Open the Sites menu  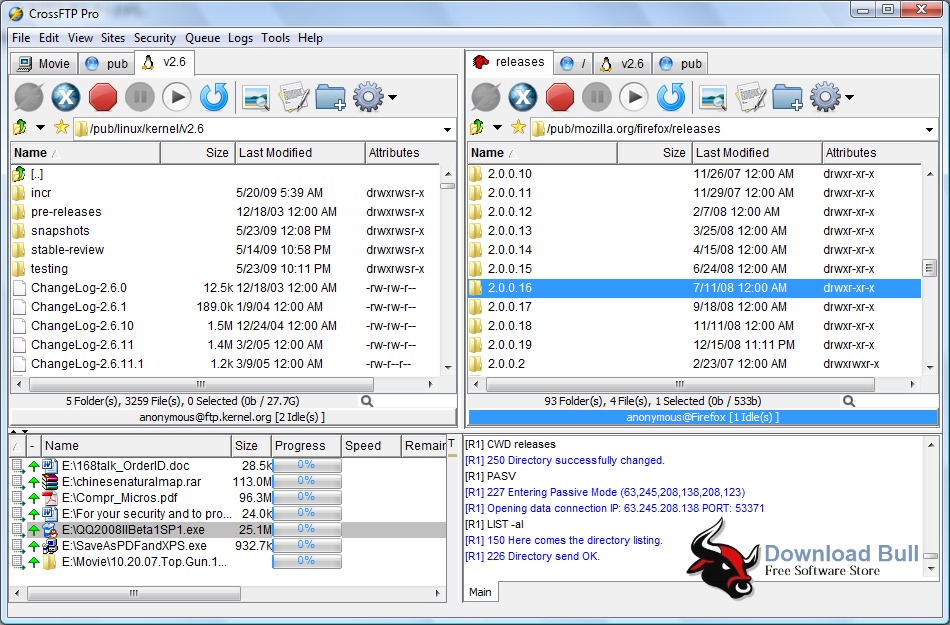click(113, 38)
